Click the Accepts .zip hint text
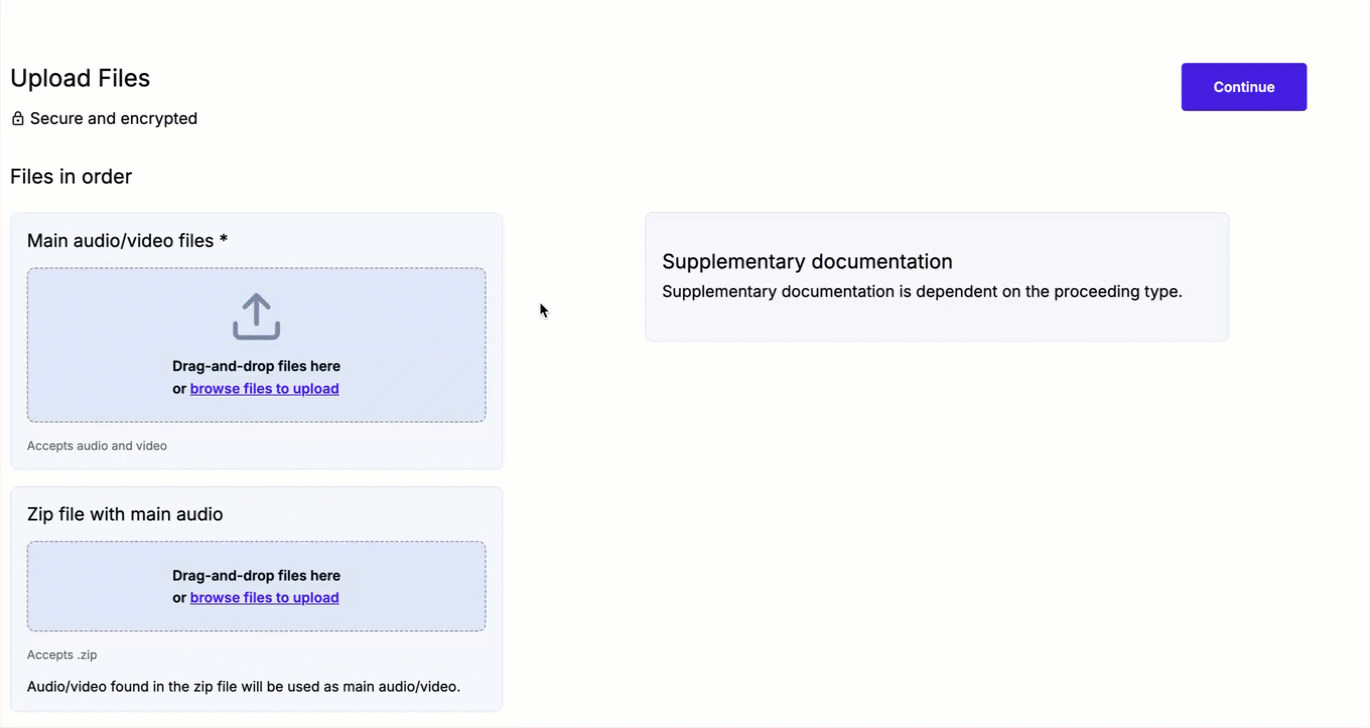 pyautogui.click(x=62, y=655)
